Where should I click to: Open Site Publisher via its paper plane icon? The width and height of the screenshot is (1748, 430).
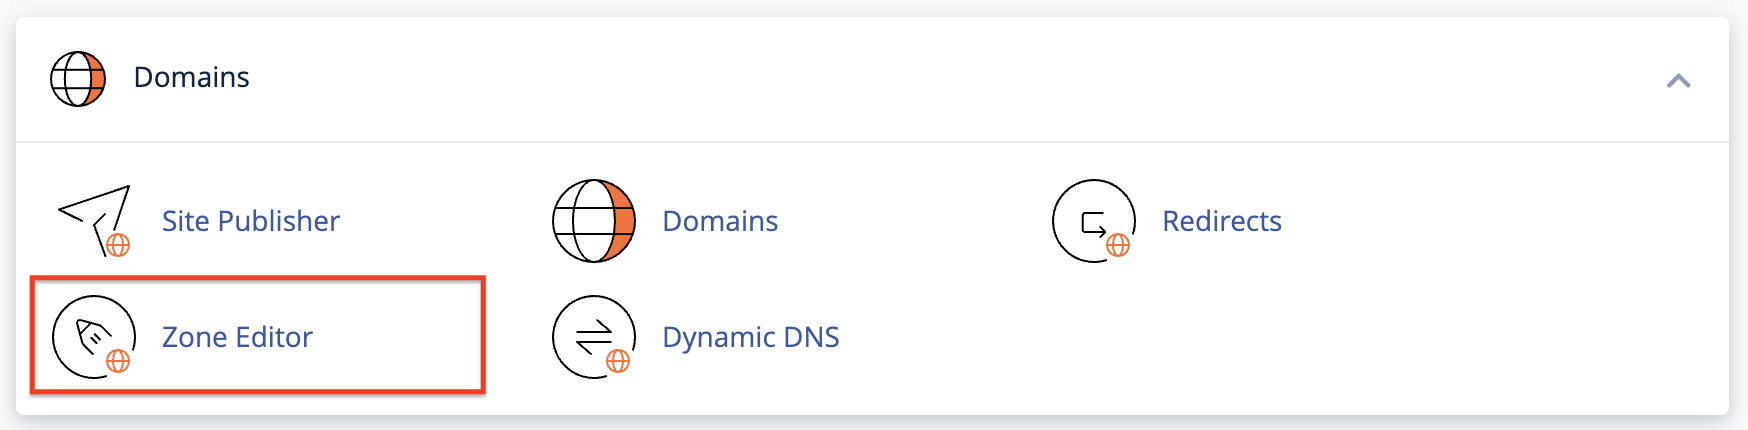tap(94, 220)
